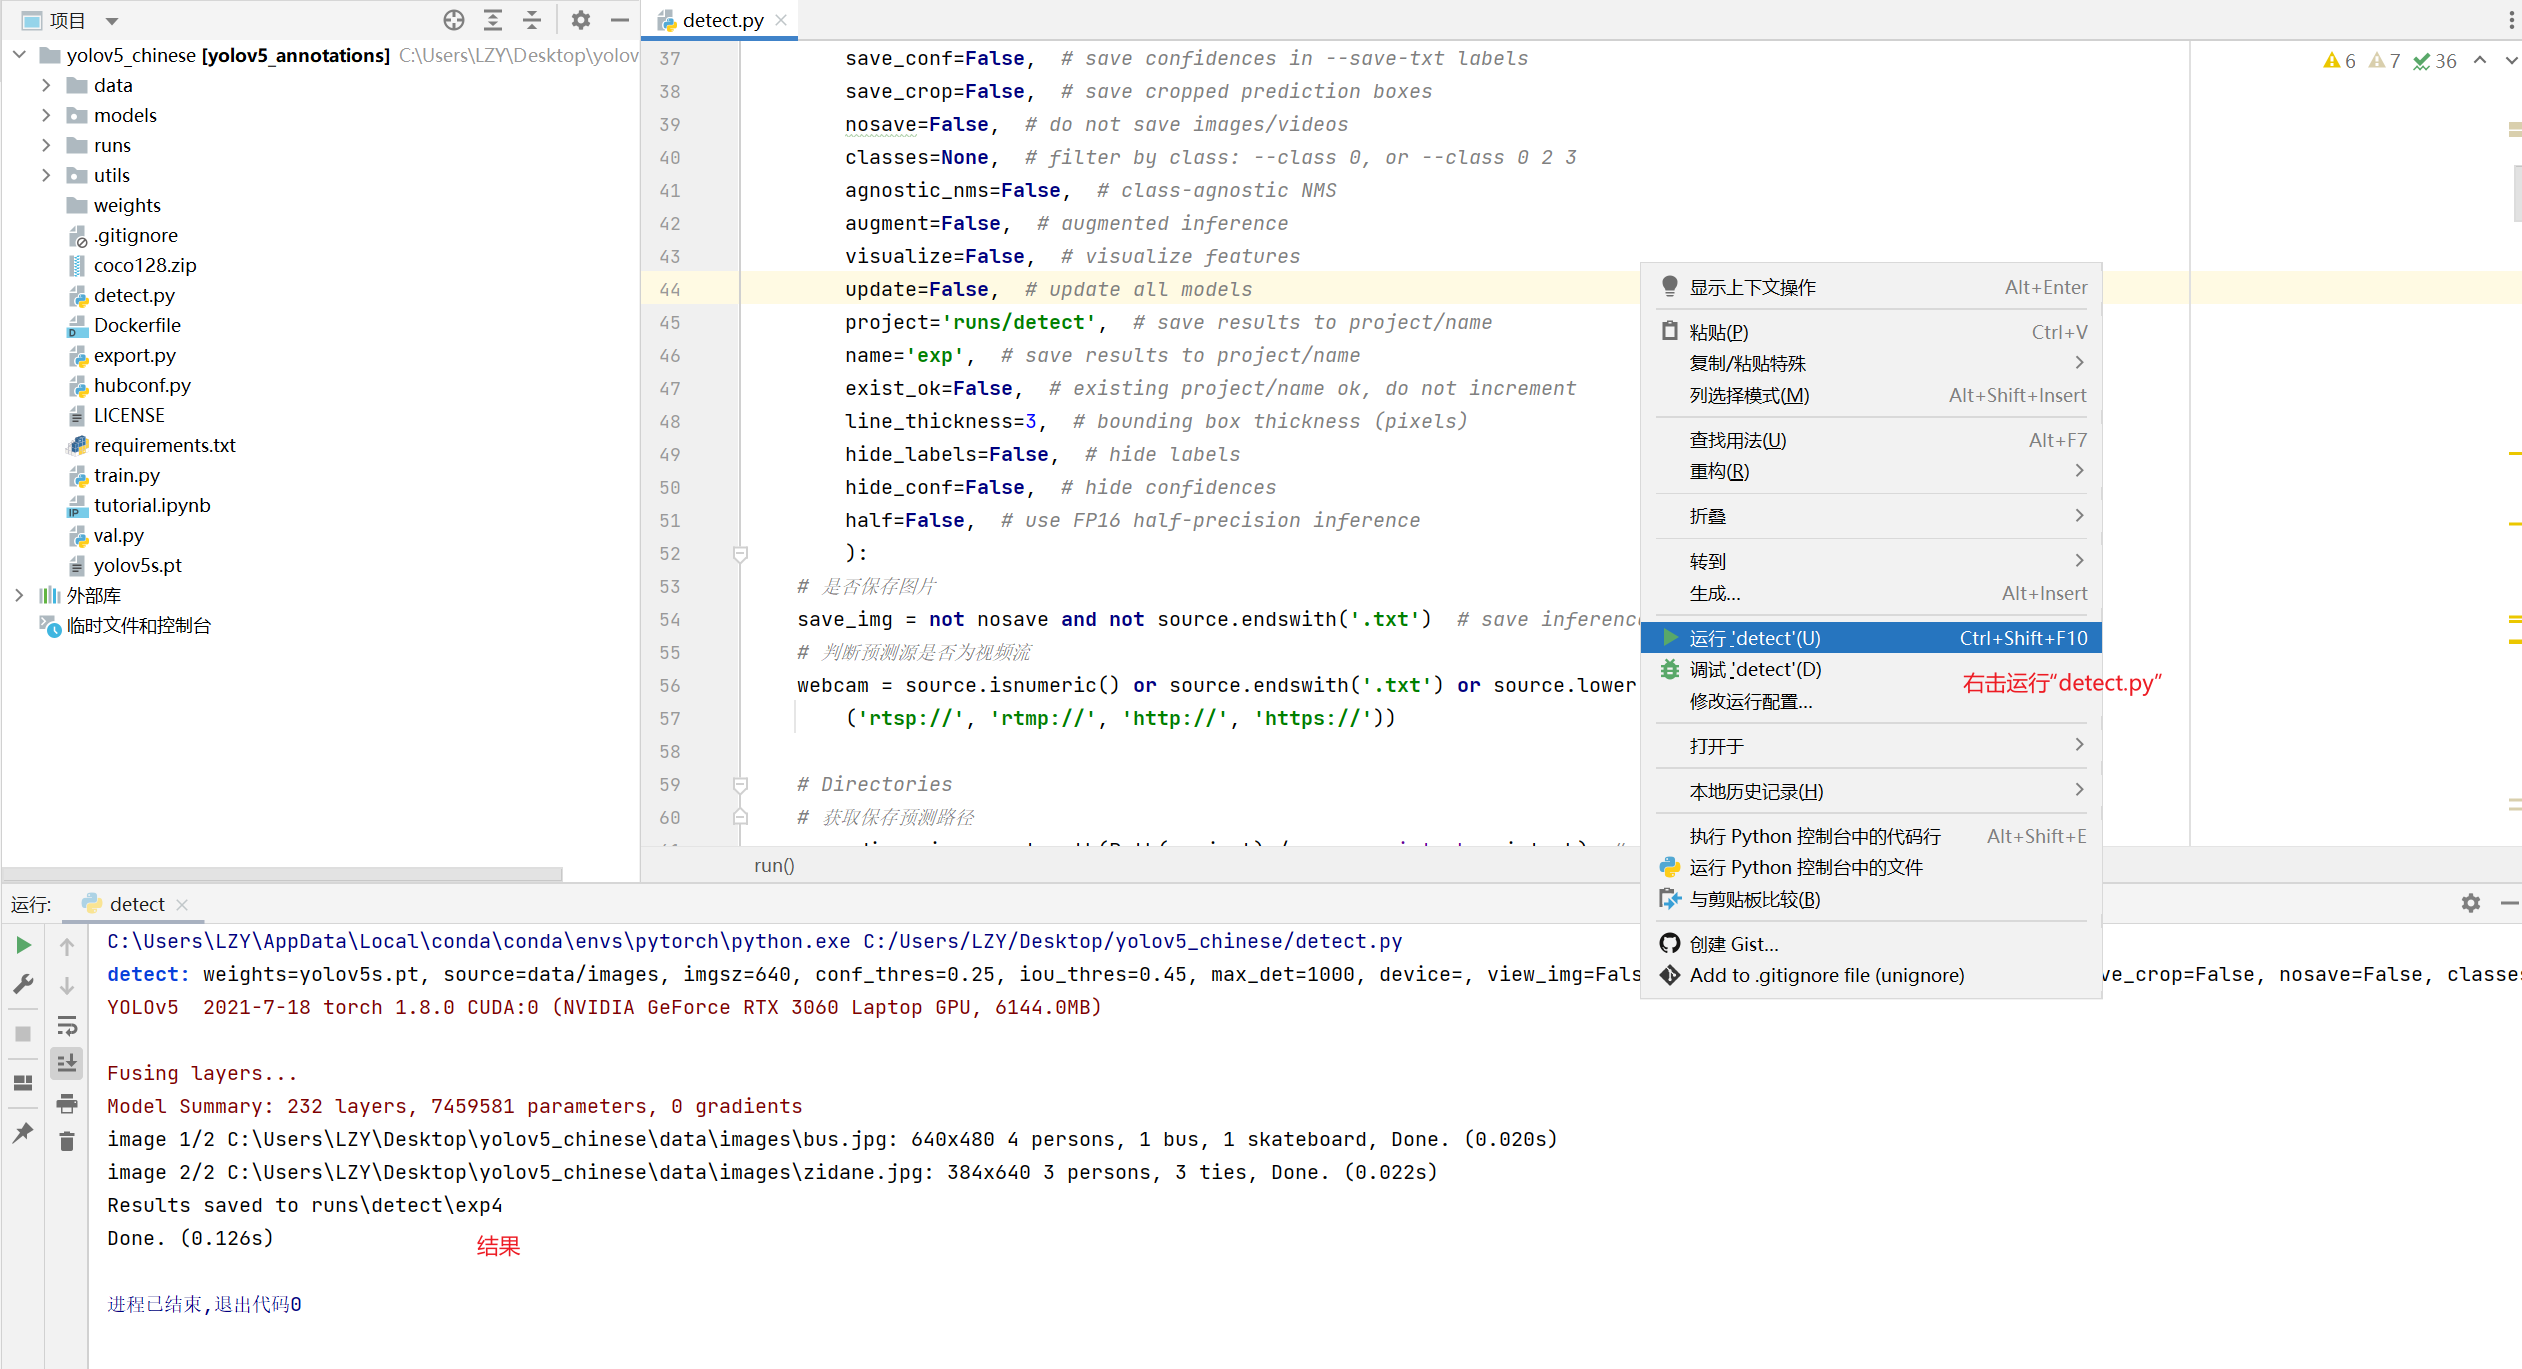This screenshot has height=1369, width=2522.
Task: Open the folding submenu
Action: click(x=1871, y=516)
